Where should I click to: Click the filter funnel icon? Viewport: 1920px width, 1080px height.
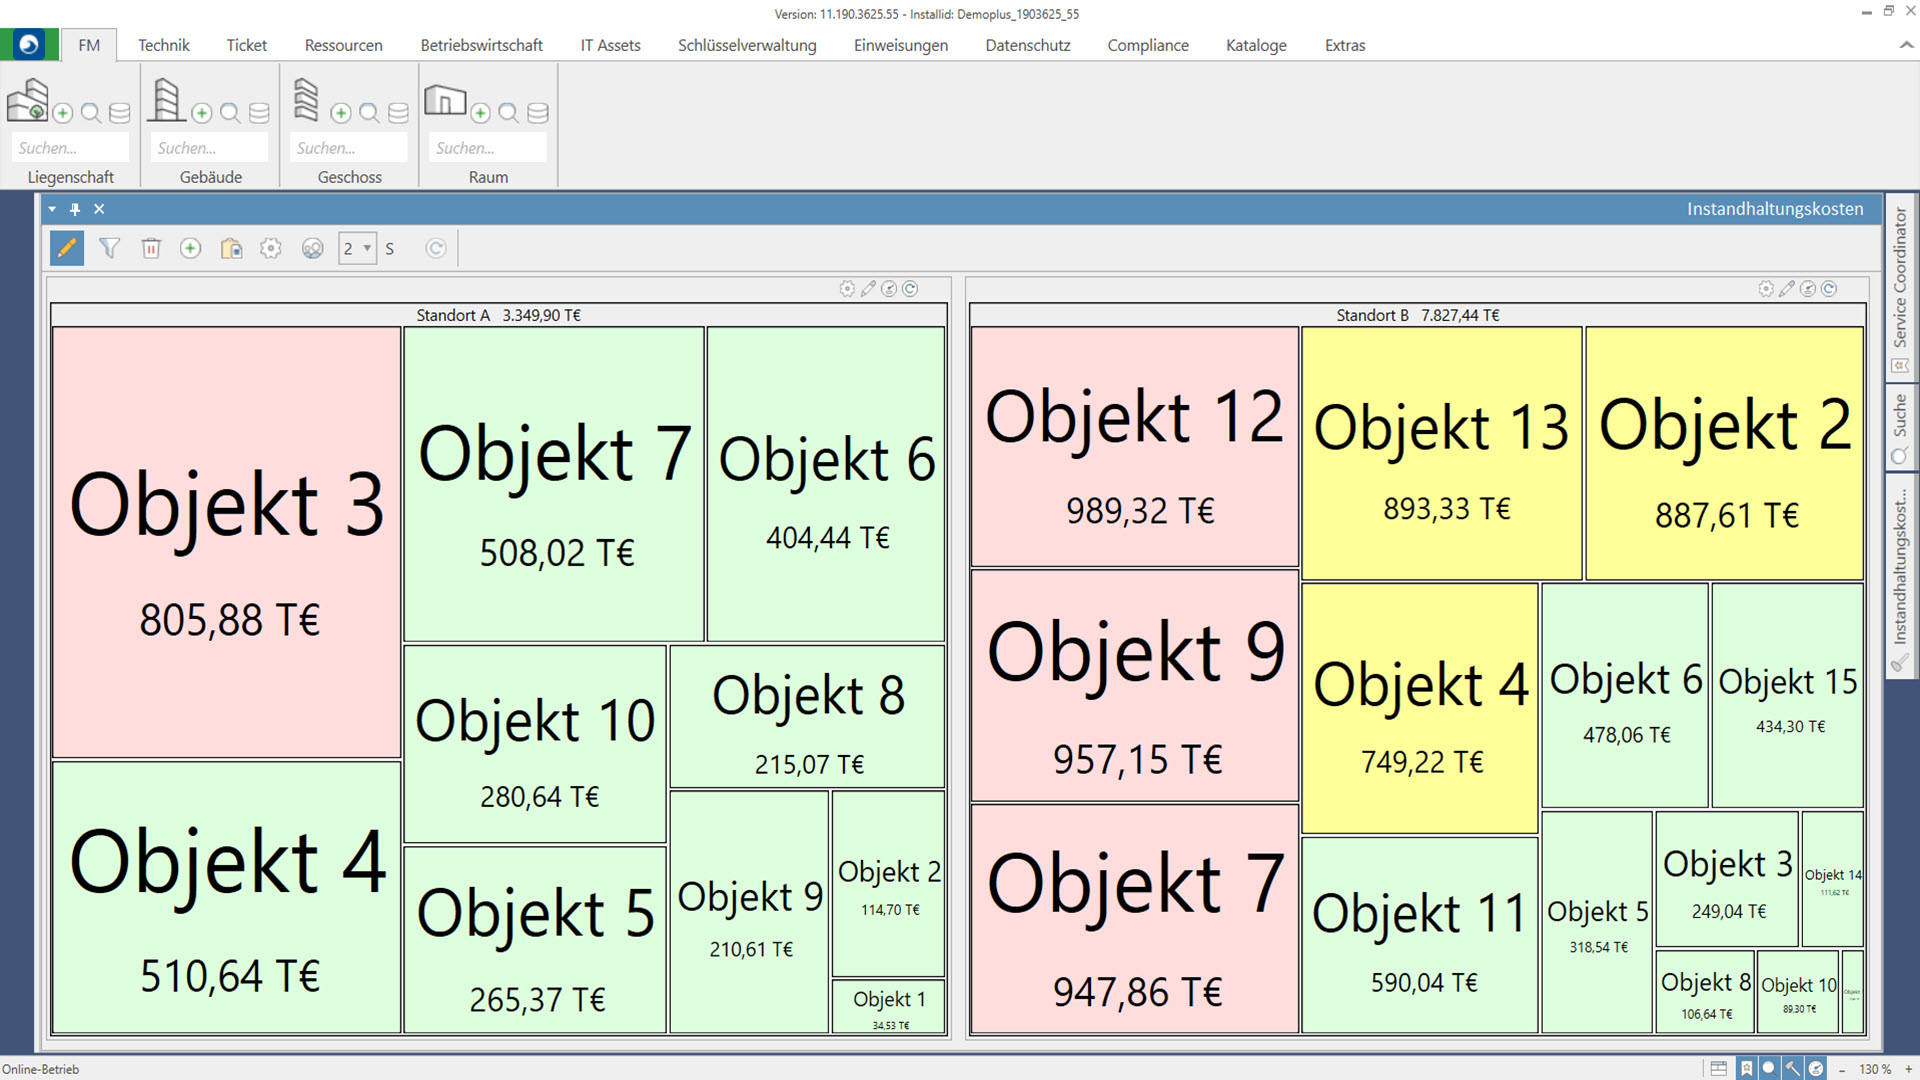[109, 248]
